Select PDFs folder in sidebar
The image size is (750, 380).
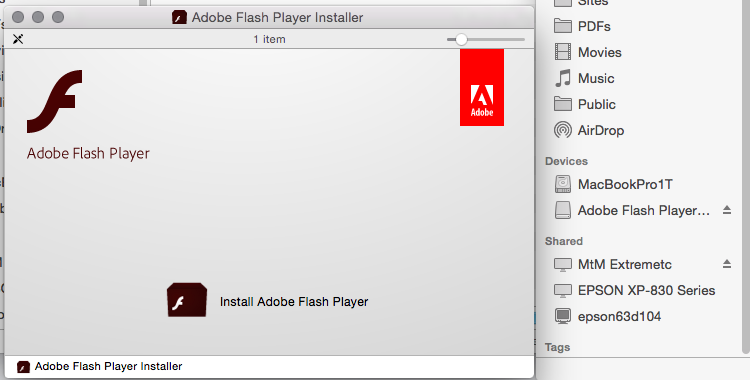point(582,26)
